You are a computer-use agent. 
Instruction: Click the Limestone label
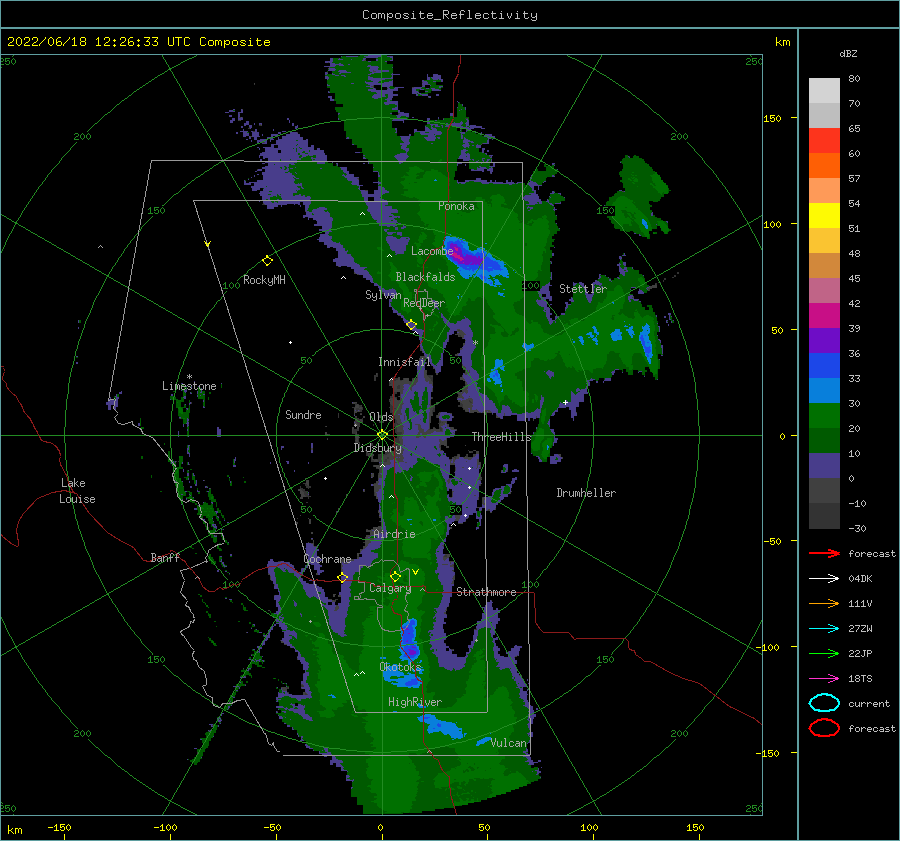(x=189, y=386)
